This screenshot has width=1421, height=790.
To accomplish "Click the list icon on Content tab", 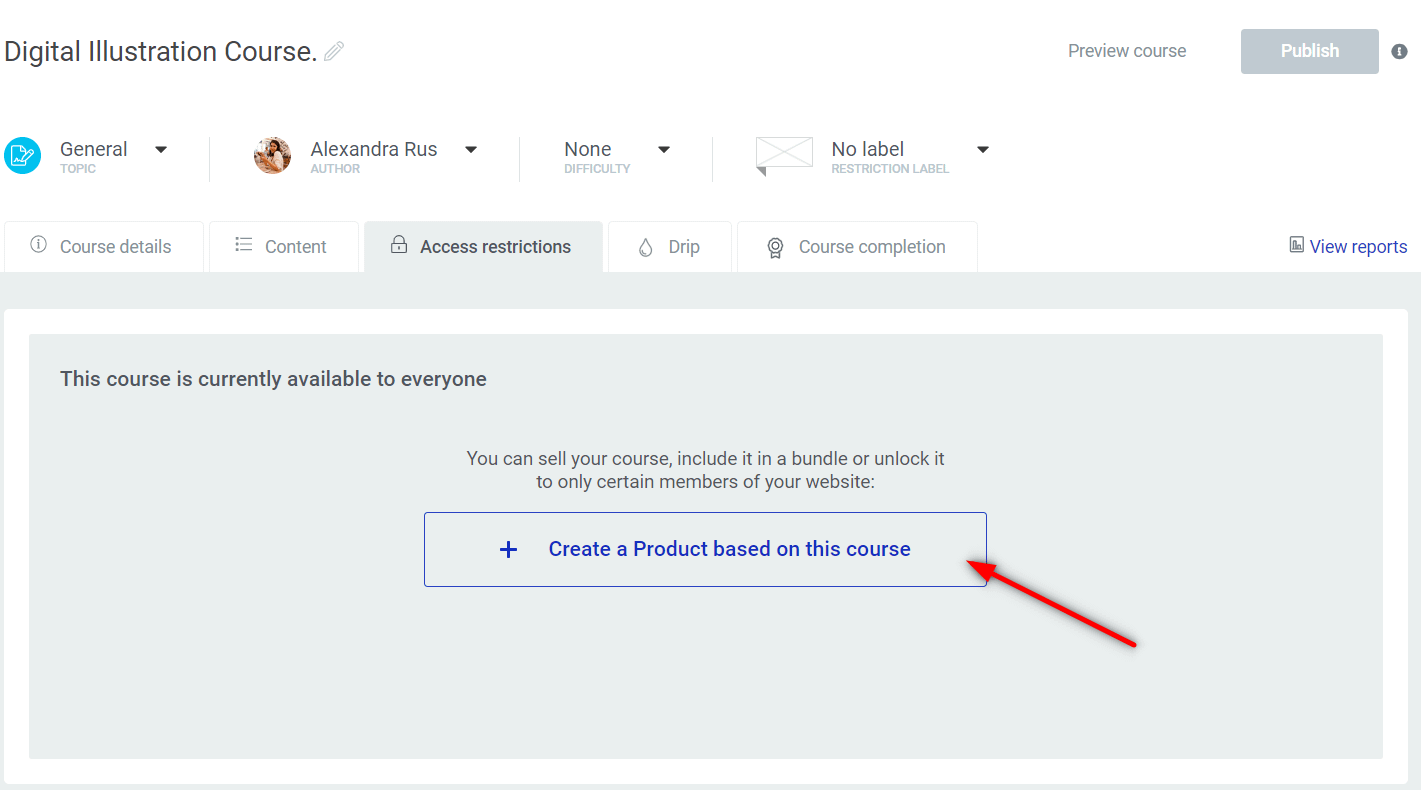I will tap(243, 244).
